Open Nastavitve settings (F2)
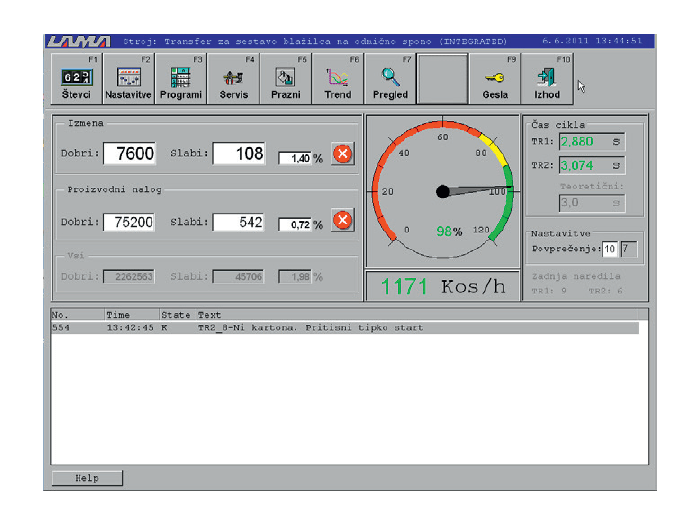 click(129, 79)
